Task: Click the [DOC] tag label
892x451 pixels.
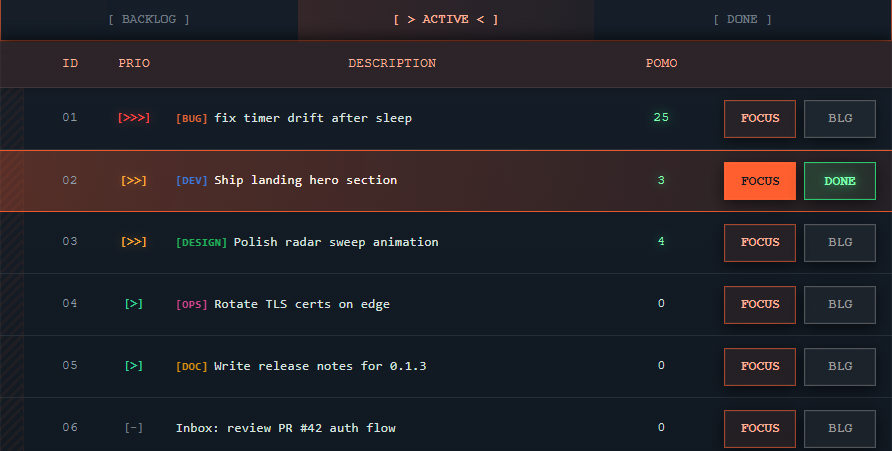Action: tap(192, 366)
